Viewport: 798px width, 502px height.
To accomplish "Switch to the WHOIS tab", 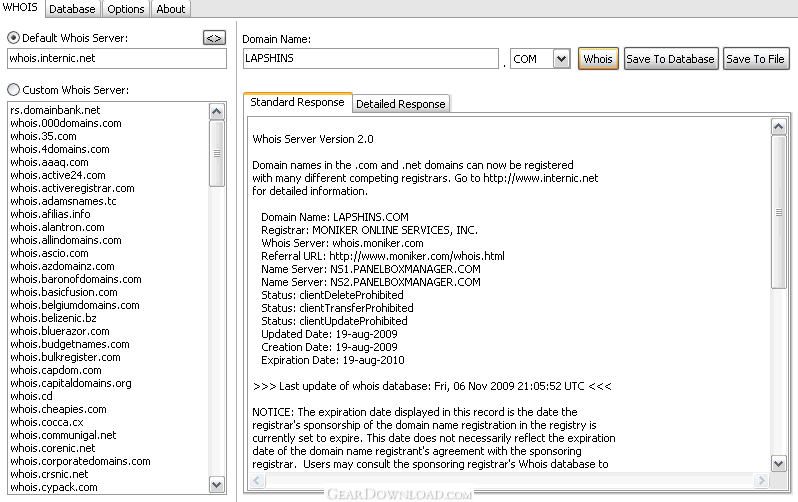I will click(20, 8).
